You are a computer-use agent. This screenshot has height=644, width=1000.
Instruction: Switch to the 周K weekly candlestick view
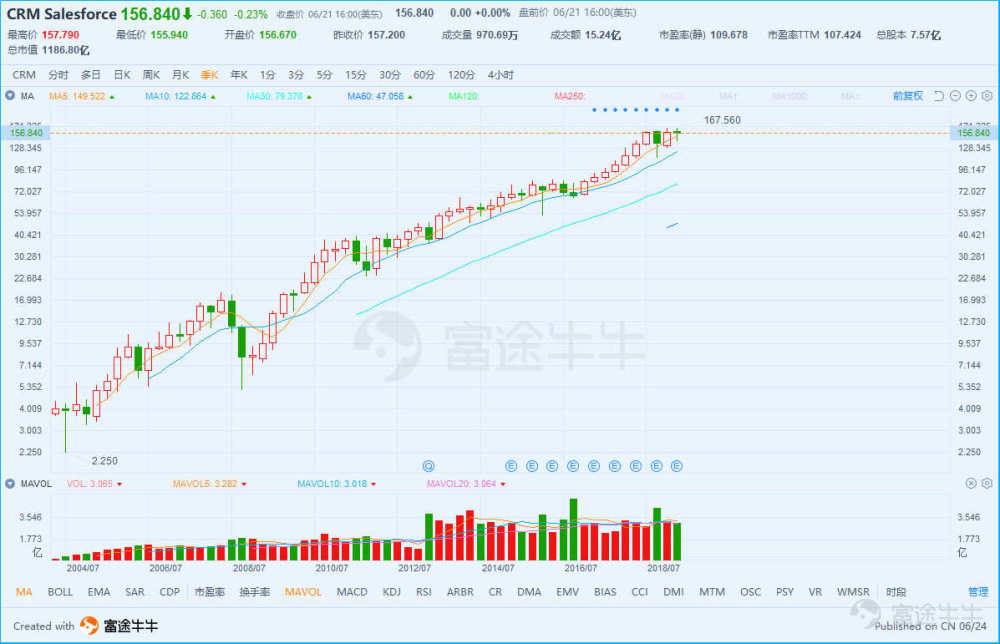[151, 75]
